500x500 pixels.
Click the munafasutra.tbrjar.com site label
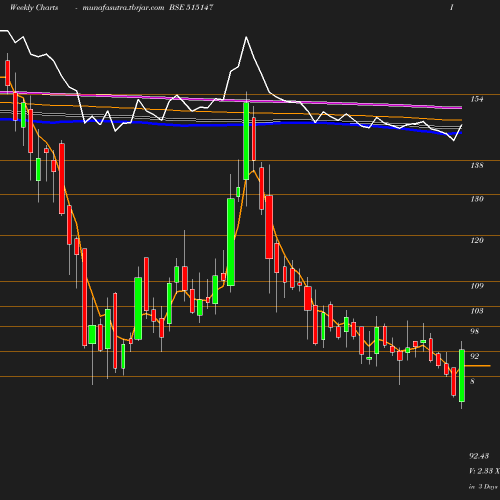click(x=123, y=7)
